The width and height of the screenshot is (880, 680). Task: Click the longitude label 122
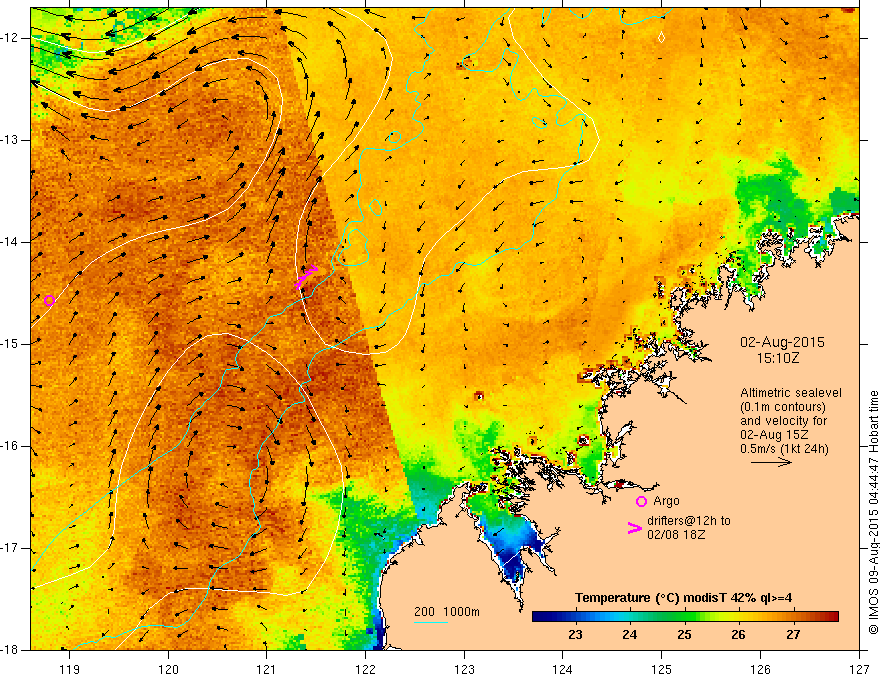(x=365, y=669)
